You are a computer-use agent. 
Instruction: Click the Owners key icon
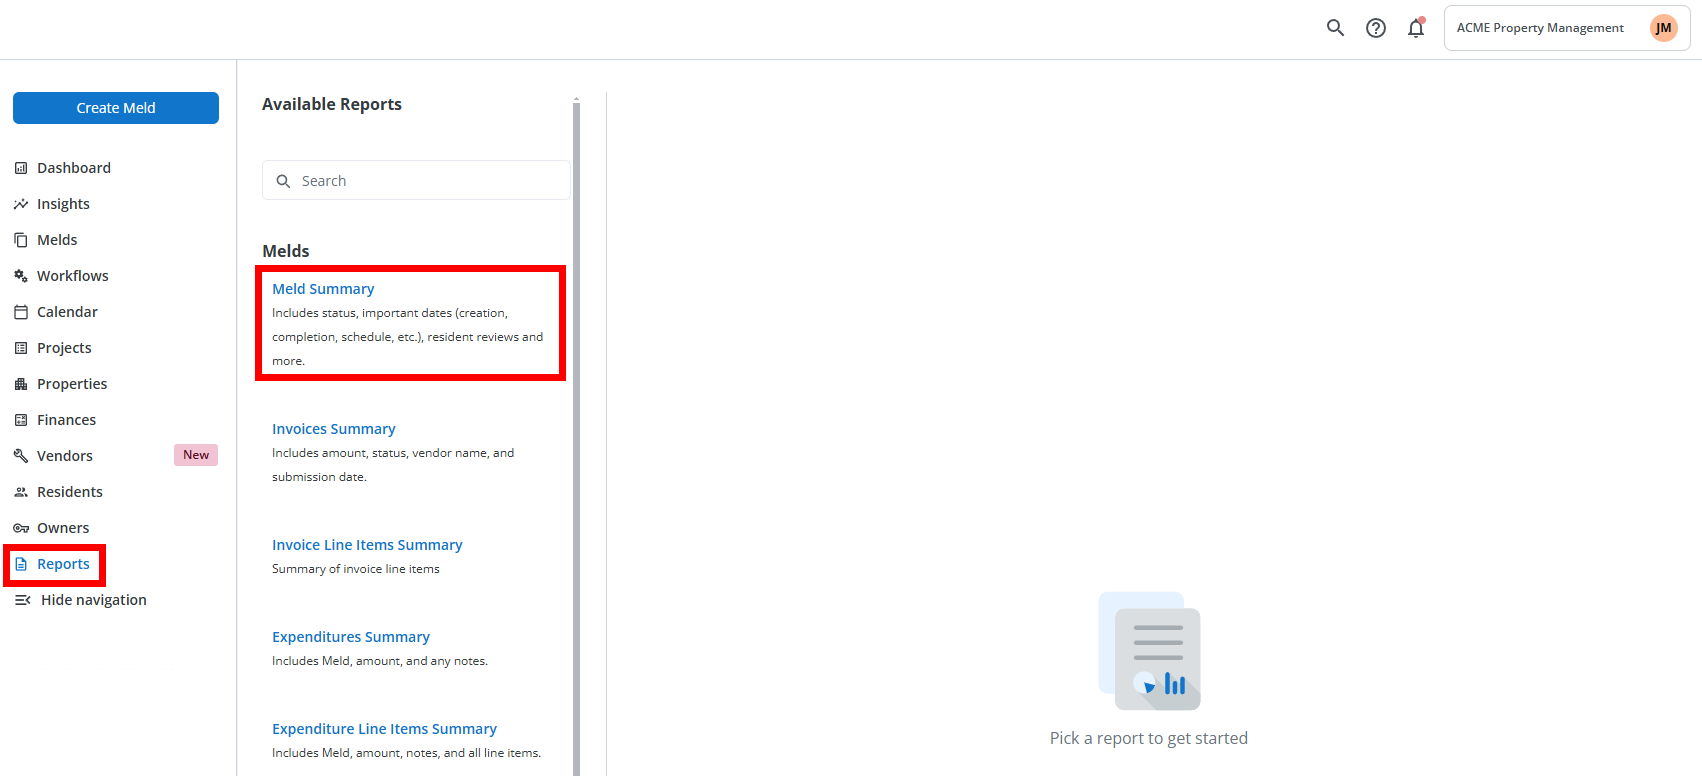[x=21, y=528]
